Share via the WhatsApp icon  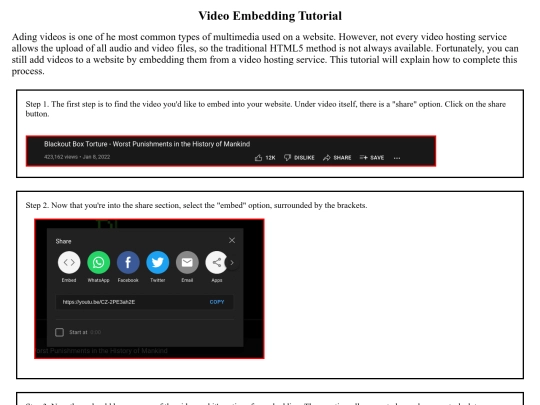pyautogui.click(x=98, y=262)
